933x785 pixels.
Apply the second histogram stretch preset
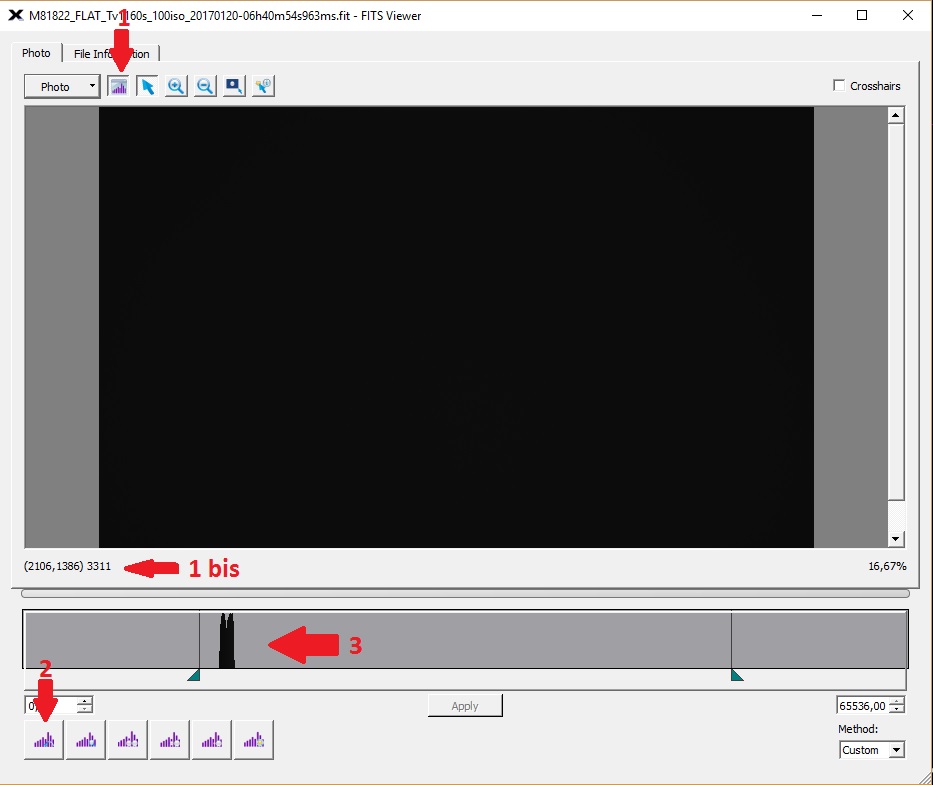coord(86,740)
